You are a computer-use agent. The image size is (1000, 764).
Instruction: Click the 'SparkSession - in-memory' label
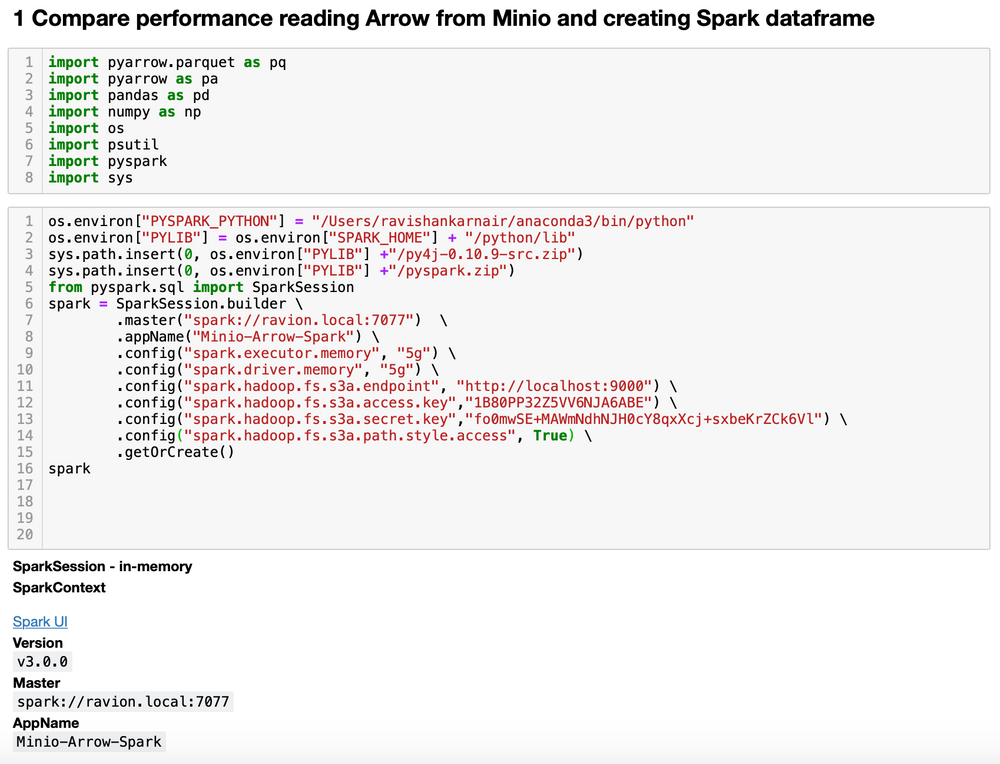[x=101, y=566]
